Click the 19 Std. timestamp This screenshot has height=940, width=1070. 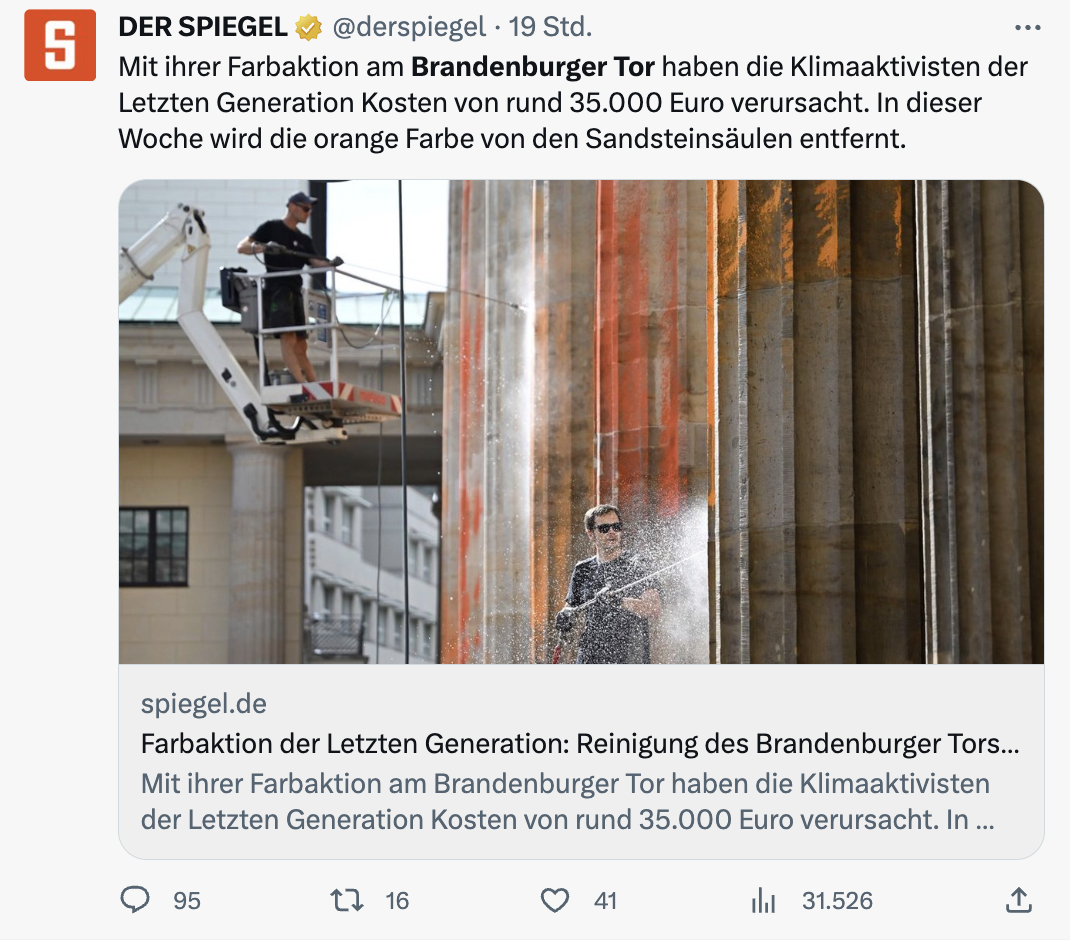550,27
